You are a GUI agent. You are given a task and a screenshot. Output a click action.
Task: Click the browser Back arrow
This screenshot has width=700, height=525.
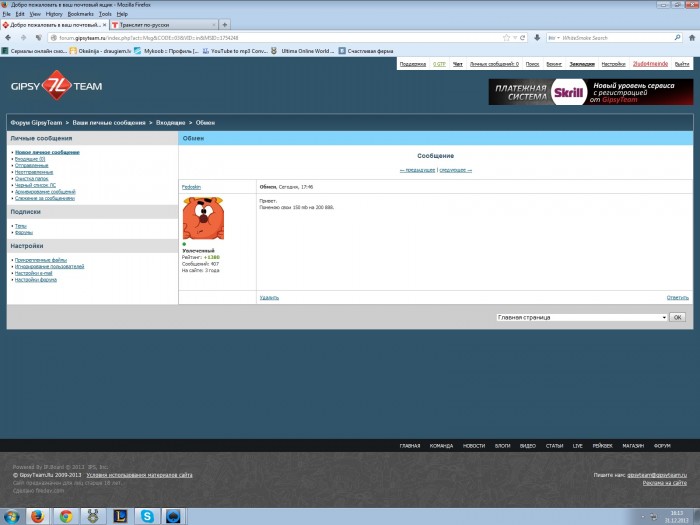pos(8,38)
